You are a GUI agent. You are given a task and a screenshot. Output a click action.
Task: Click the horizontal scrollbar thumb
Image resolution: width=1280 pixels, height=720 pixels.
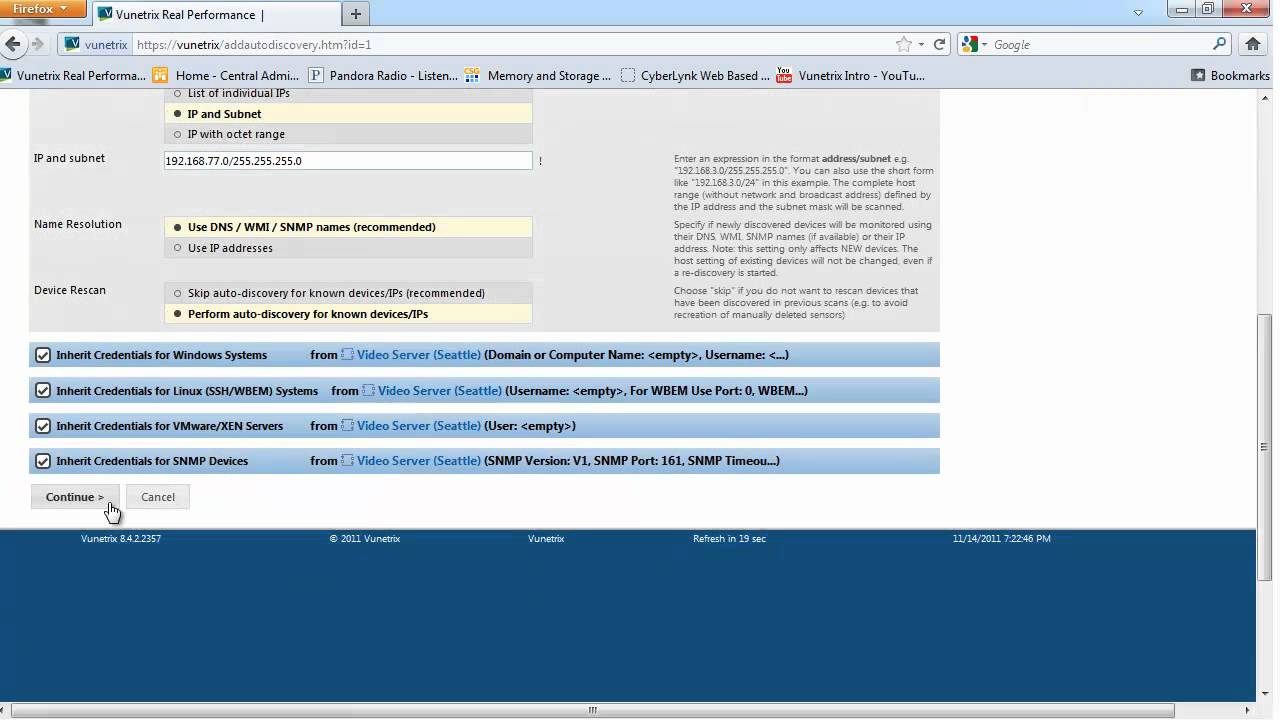click(x=592, y=710)
